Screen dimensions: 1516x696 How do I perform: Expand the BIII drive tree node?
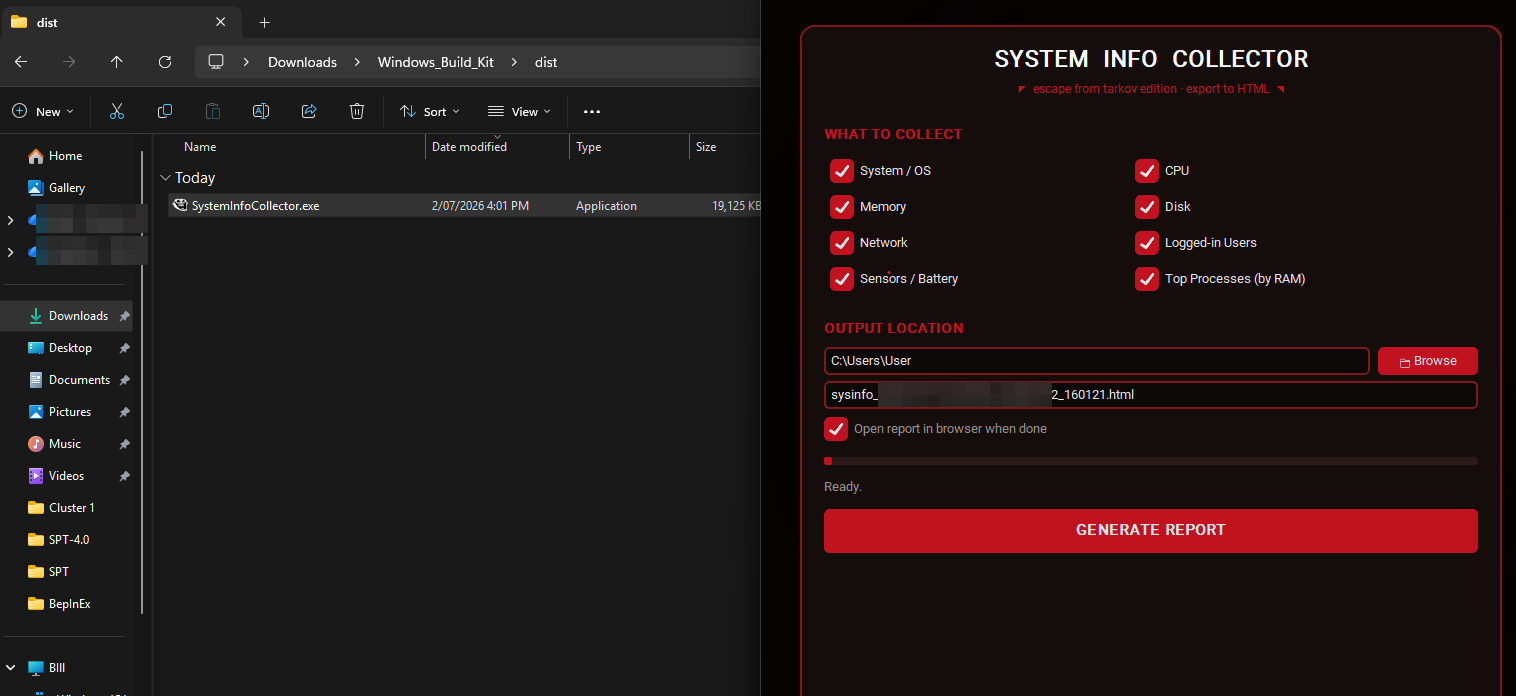[11, 668]
